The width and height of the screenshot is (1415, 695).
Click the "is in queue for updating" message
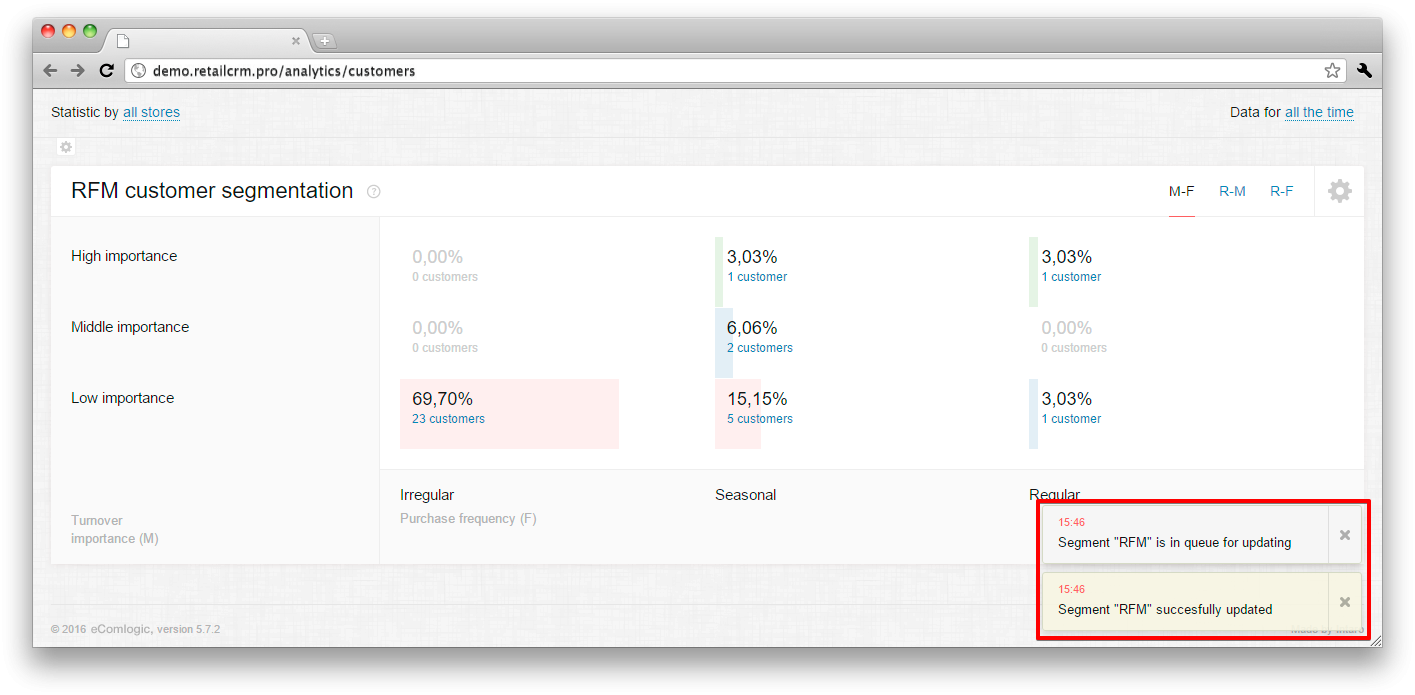1174,543
